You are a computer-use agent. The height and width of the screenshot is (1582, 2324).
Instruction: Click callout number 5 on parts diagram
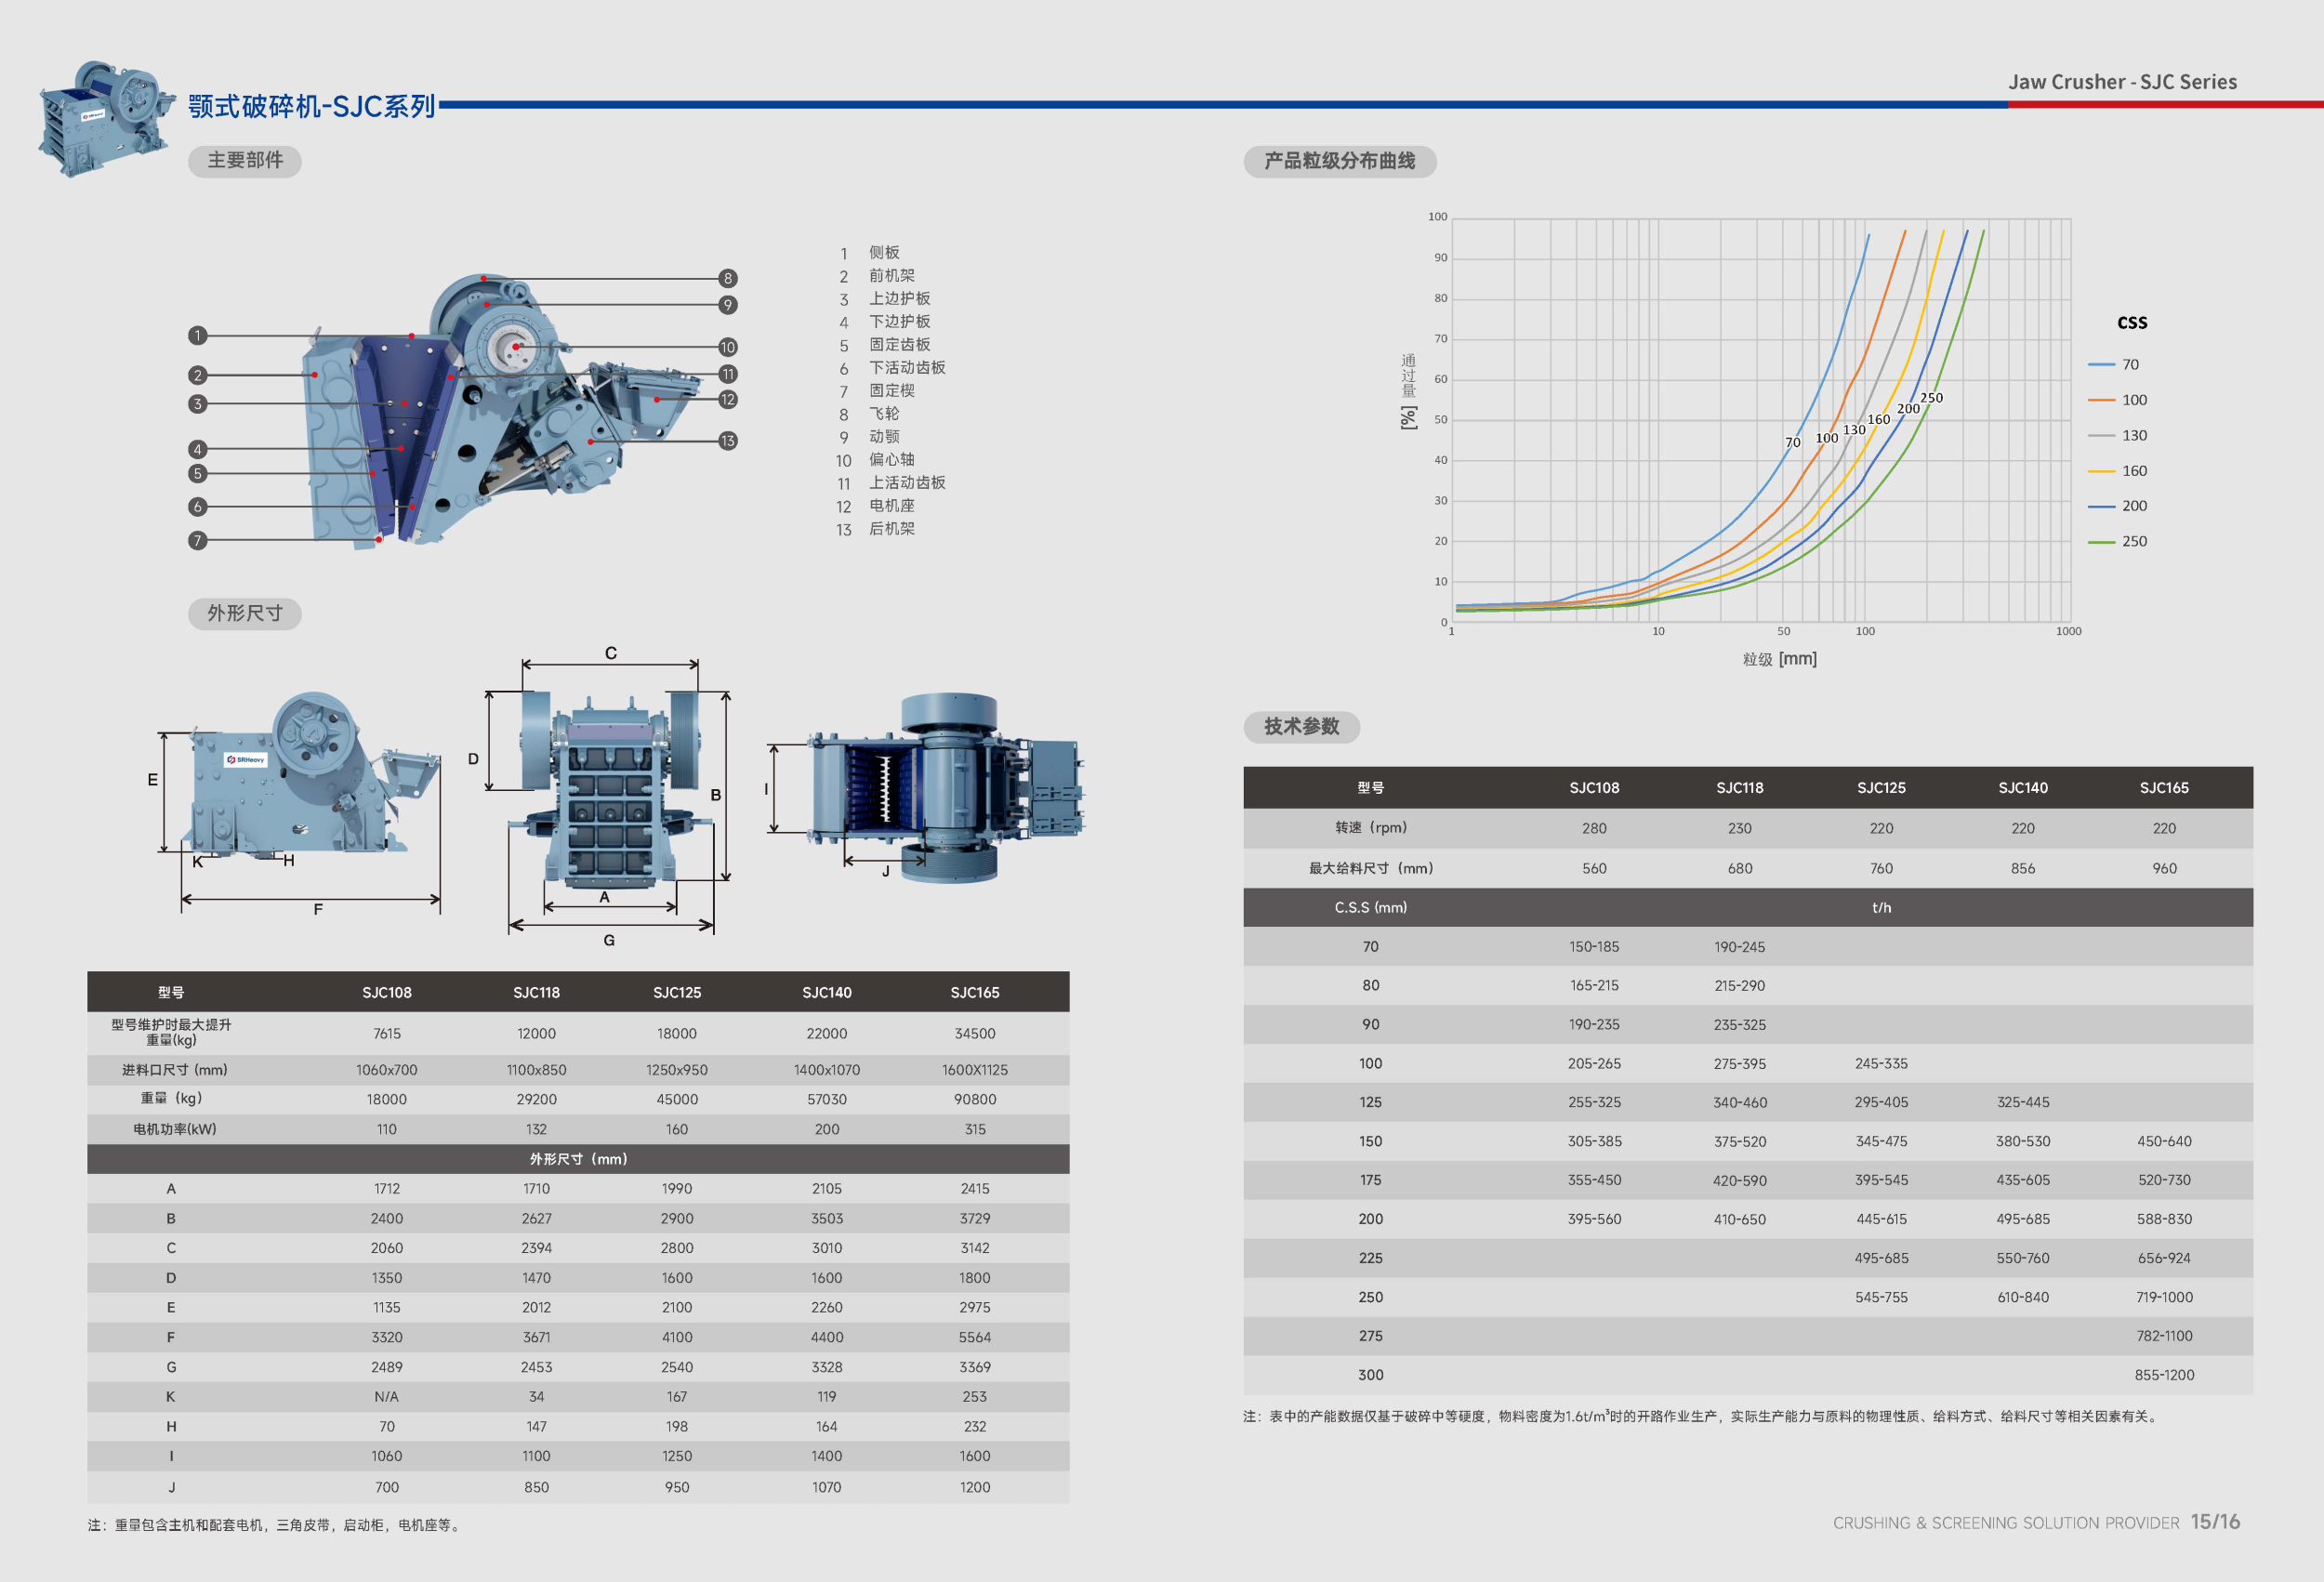pyautogui.click(x=198, y=474)
